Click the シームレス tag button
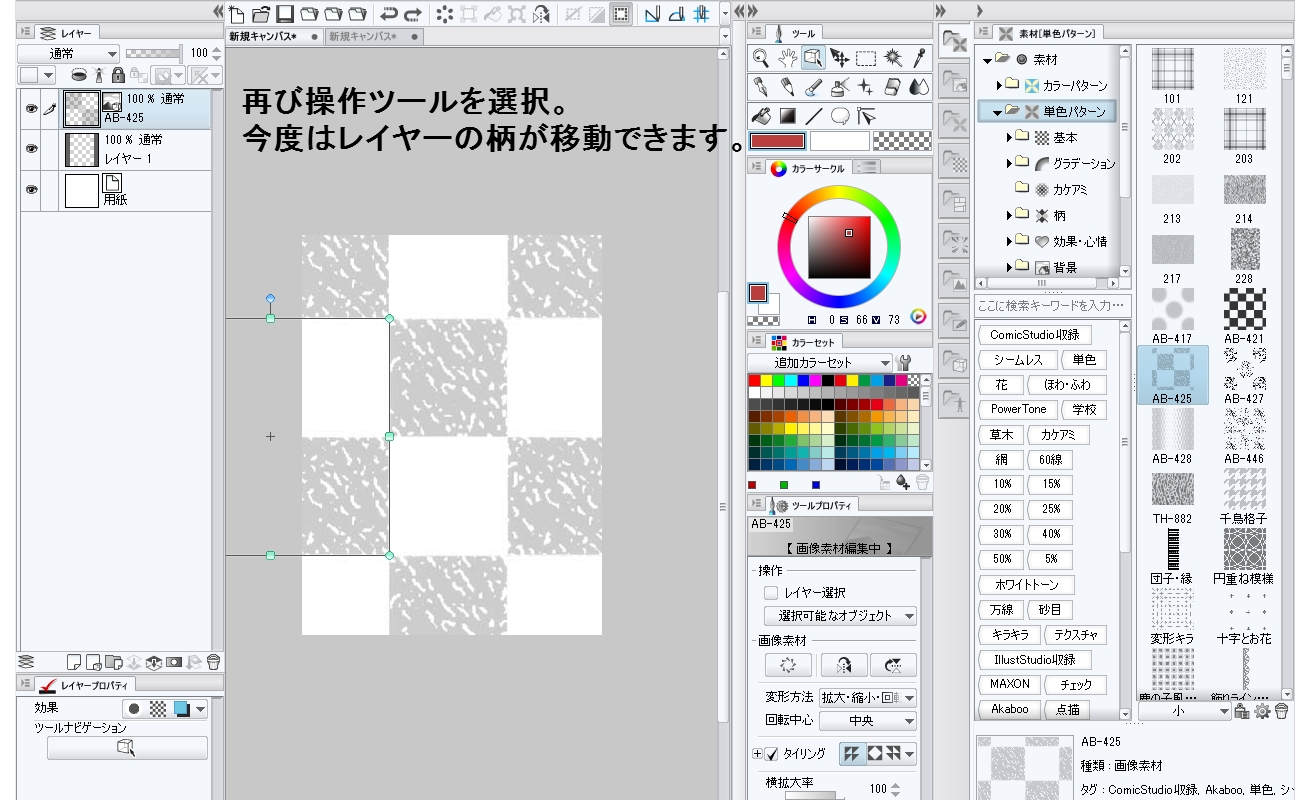Viewport: 1300px width, 800px height. click(1018, 360)
